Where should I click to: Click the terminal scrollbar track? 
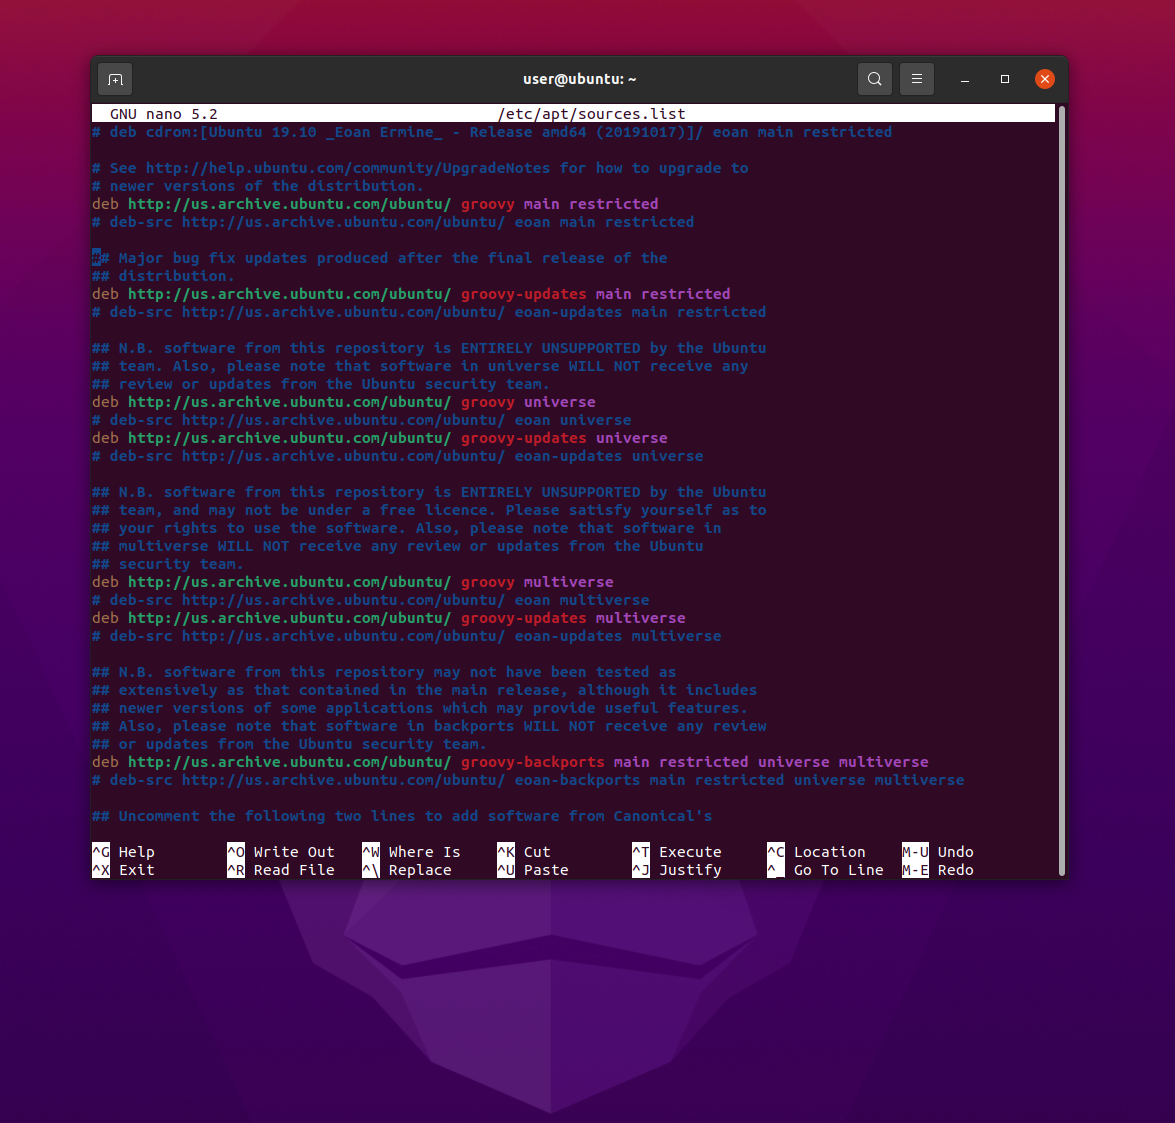(x=1061, y=500)
